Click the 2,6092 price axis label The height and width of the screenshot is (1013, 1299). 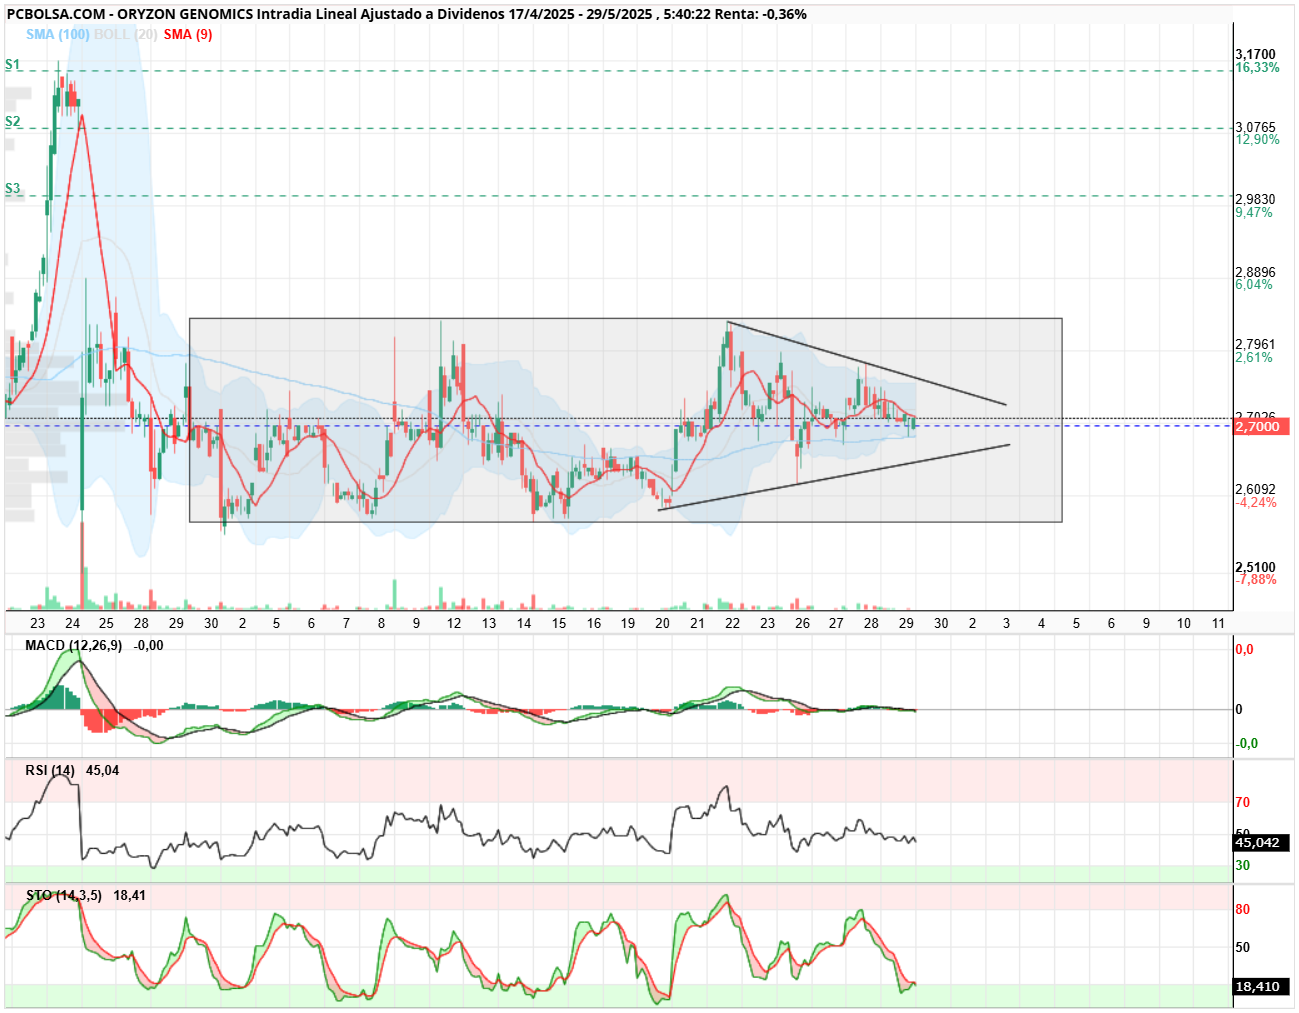pos(1256,489)
